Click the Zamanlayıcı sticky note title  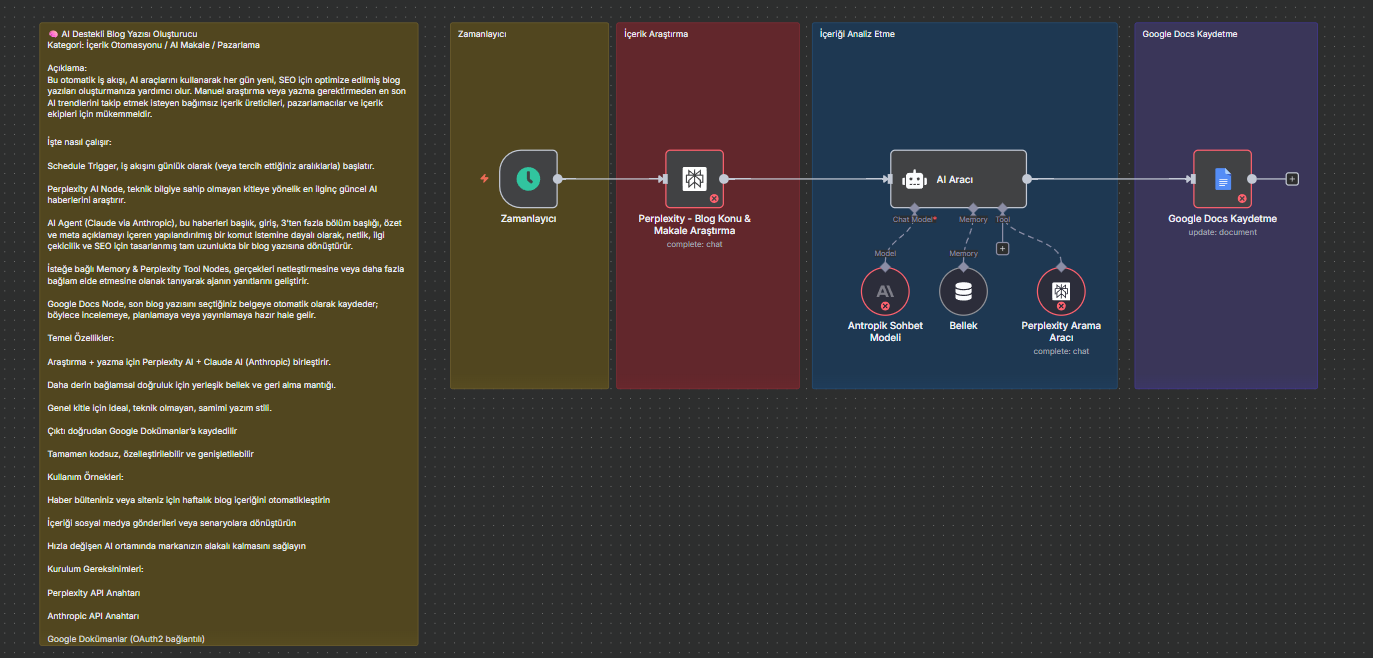point(482,34)
